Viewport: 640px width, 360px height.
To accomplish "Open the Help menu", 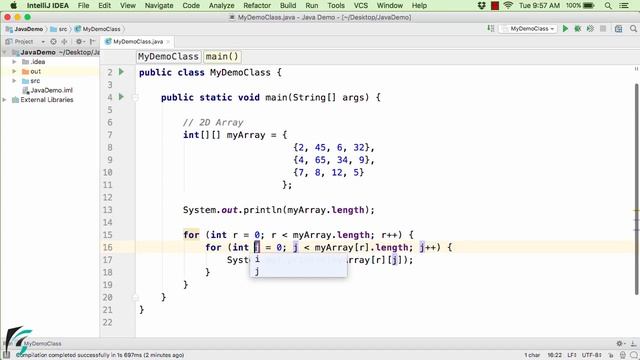I will 419,5.
